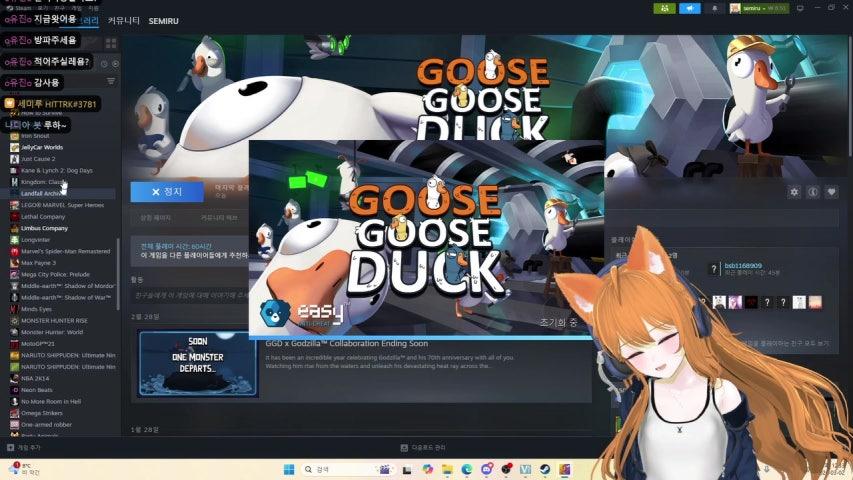Open friend bsb1168909 profile link
This screenshot has width=853, height=480.
(x=743, y=265)
